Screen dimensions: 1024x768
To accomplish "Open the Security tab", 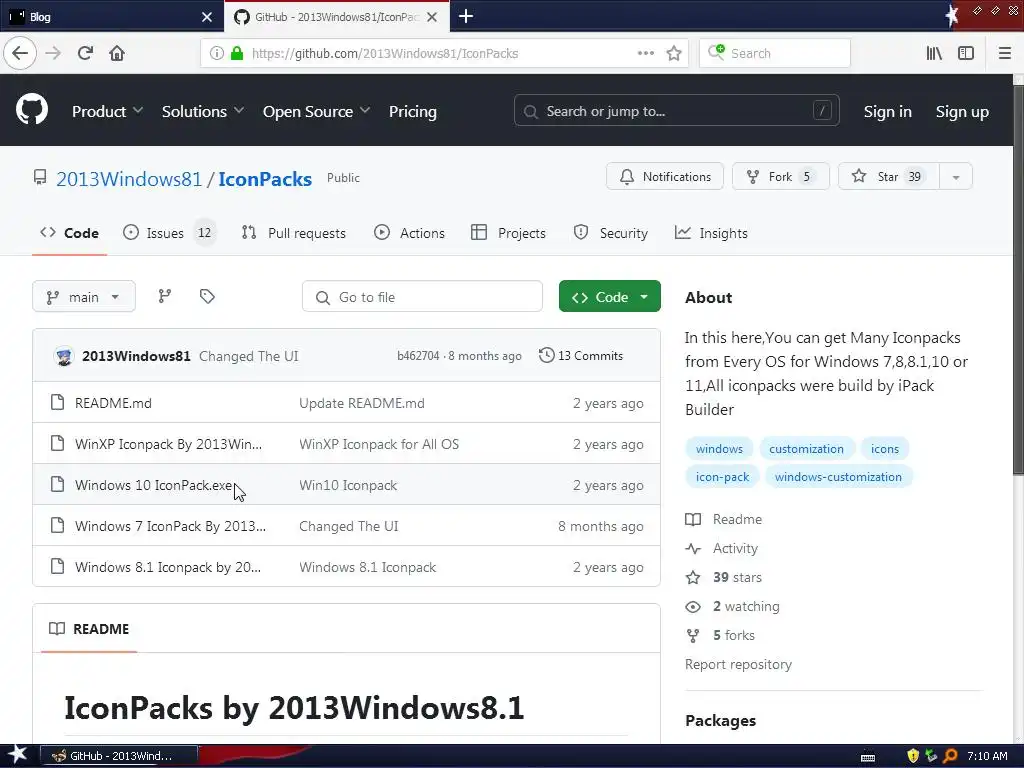I will [611, 233].
